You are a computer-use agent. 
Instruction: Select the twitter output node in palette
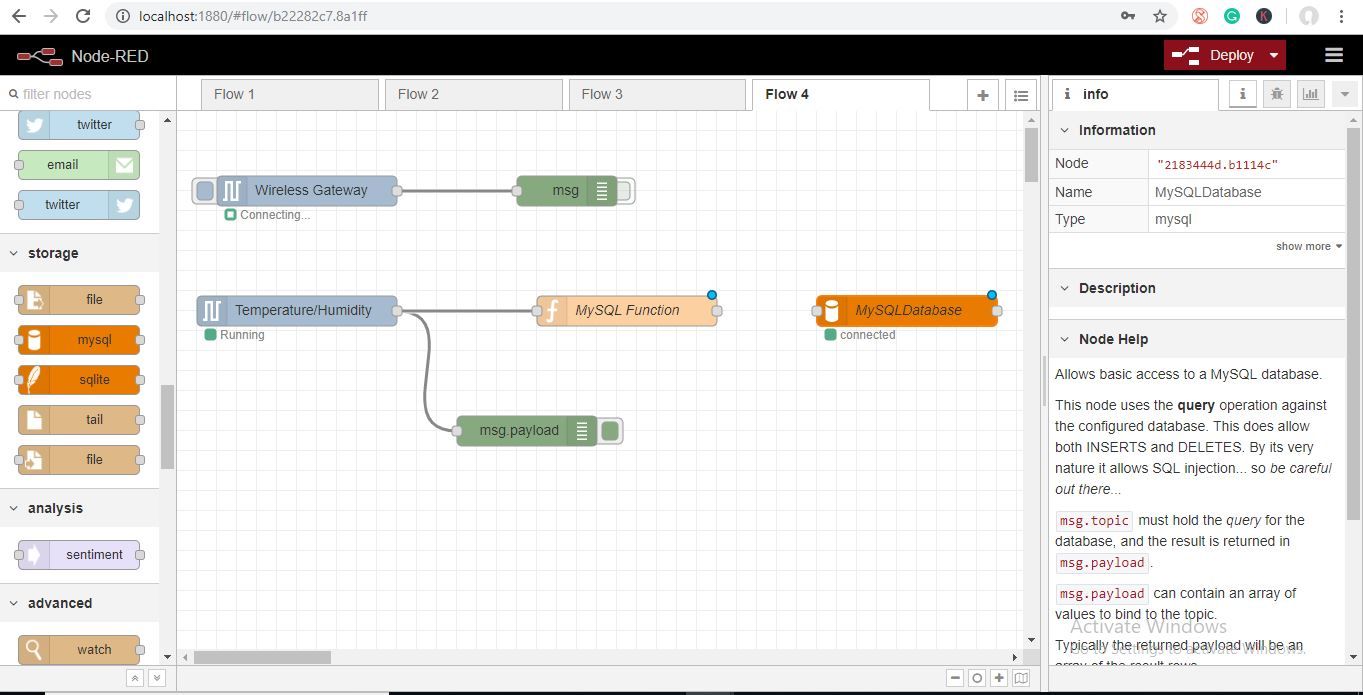point(79,205)
